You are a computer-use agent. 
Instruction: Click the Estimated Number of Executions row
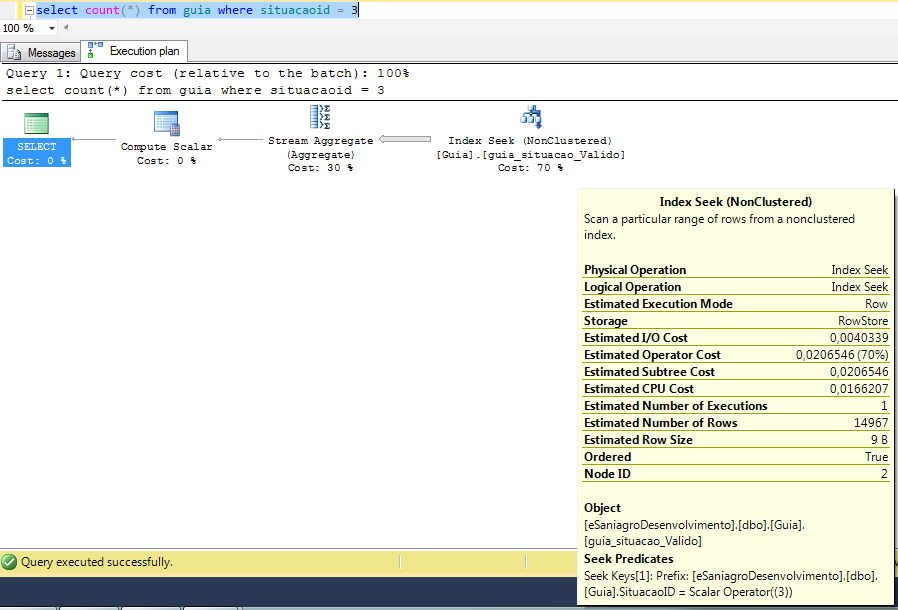tap(735, 406)
